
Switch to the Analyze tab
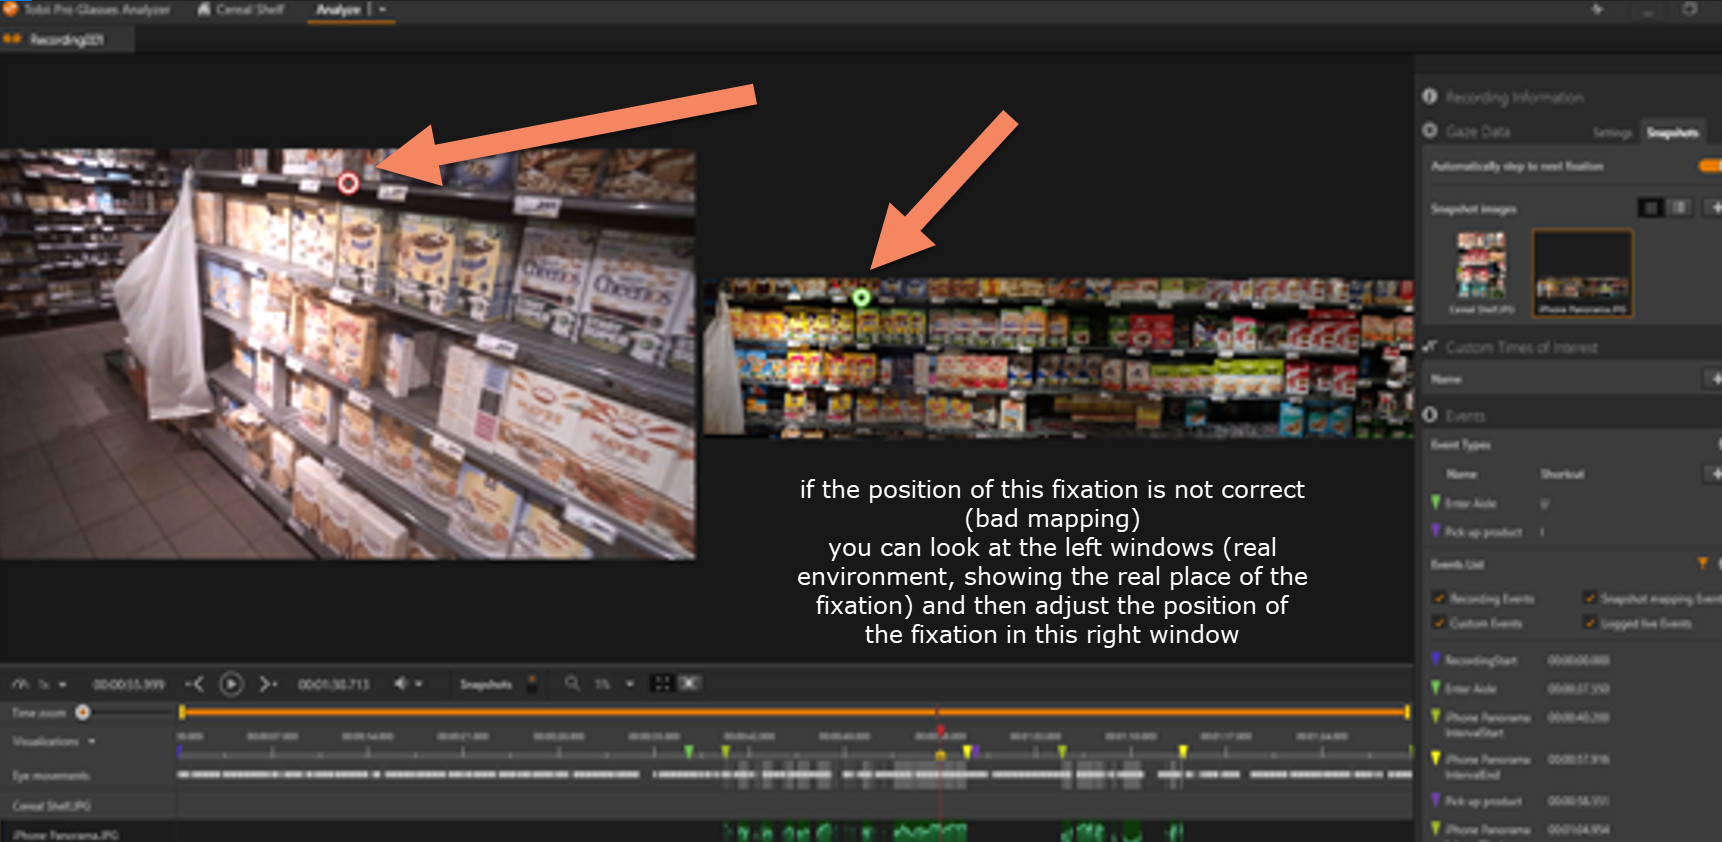point(338,10)
